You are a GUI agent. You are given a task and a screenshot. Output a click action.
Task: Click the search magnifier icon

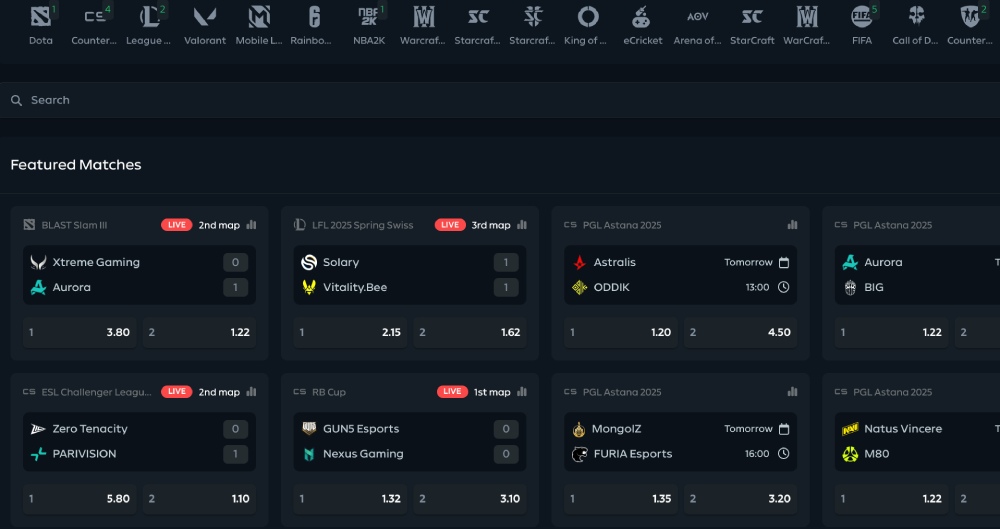point(17,100)
